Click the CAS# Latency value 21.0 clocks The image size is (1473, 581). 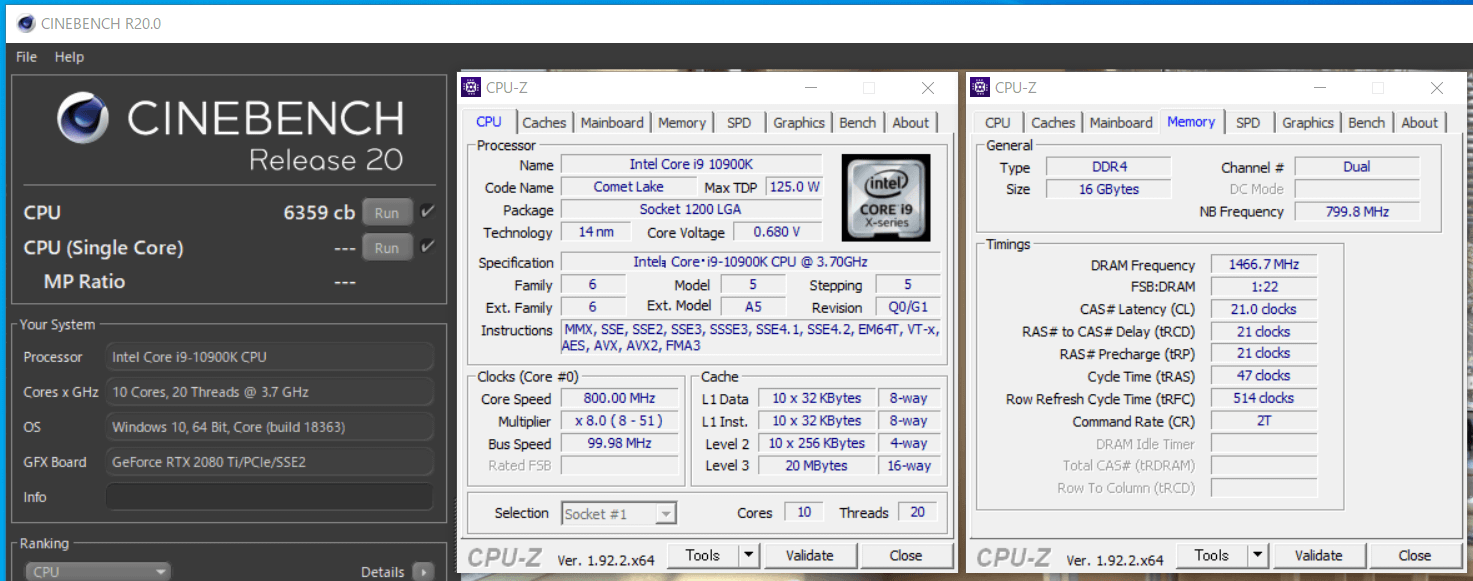[x=1263, y=309]
